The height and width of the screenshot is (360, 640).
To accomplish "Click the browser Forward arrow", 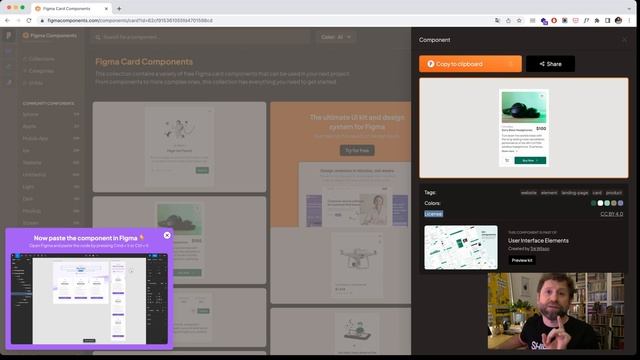I will pos(18,20).
